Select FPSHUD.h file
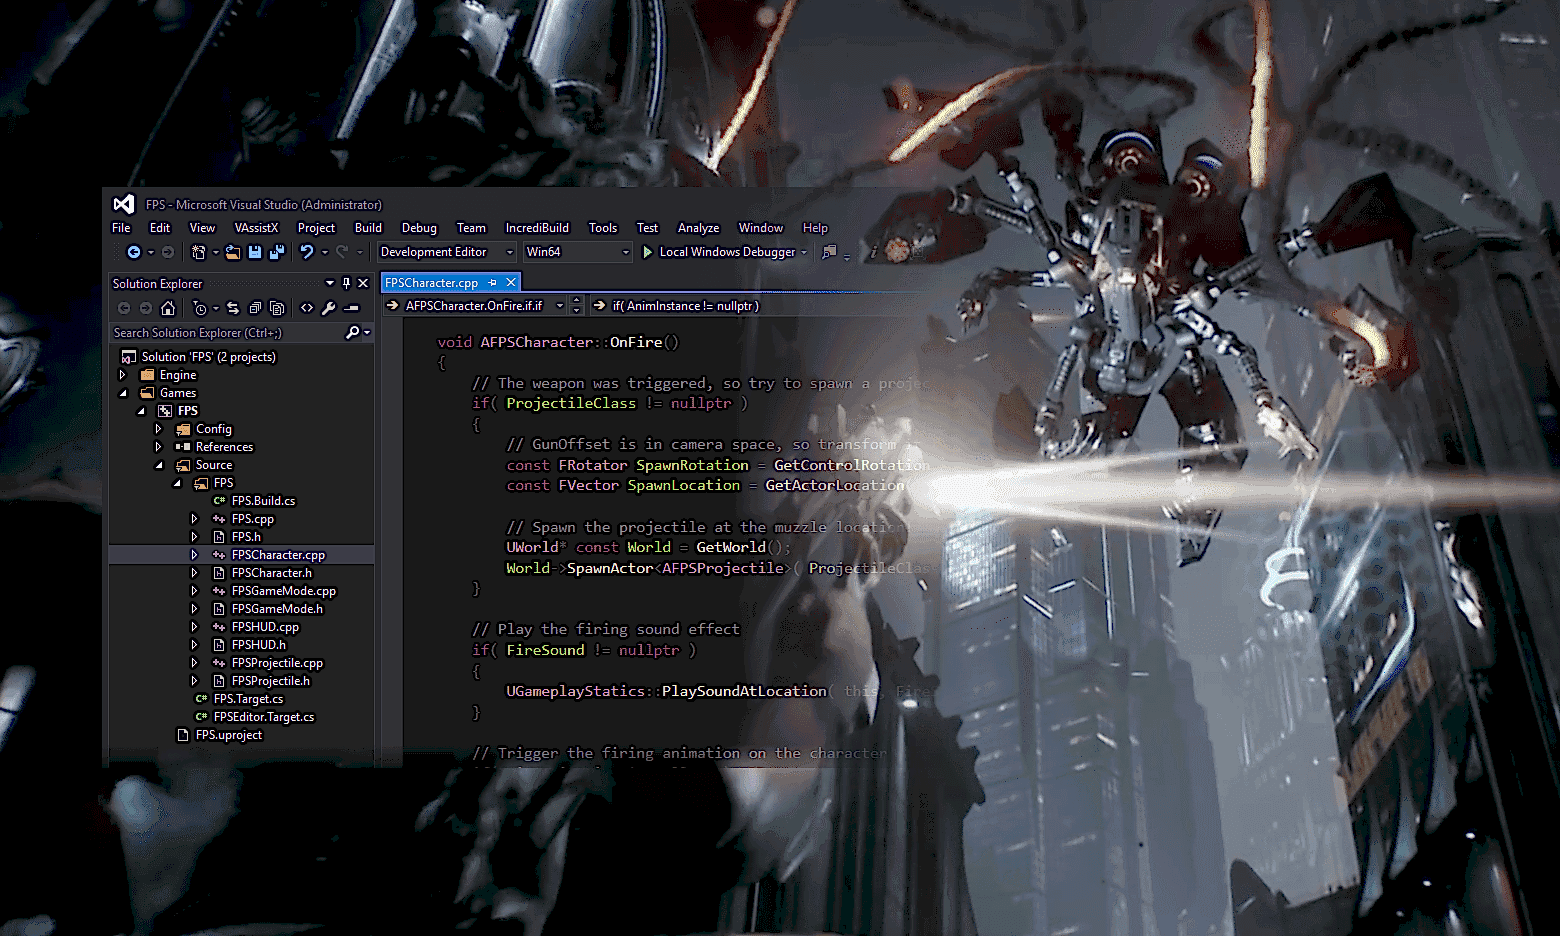Screen dimensions: 1560x936 point(258,645)
